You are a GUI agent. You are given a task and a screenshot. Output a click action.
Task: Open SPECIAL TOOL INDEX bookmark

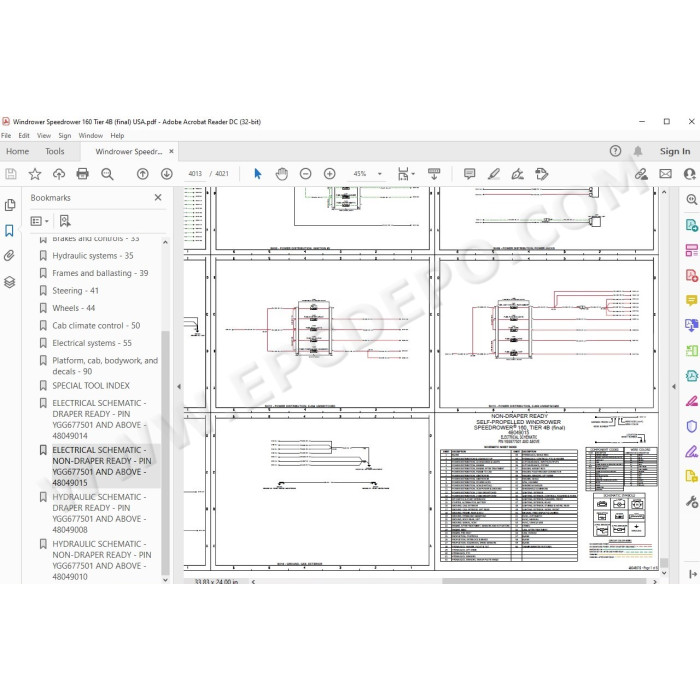pyautogui.click(x=91, y=386)
